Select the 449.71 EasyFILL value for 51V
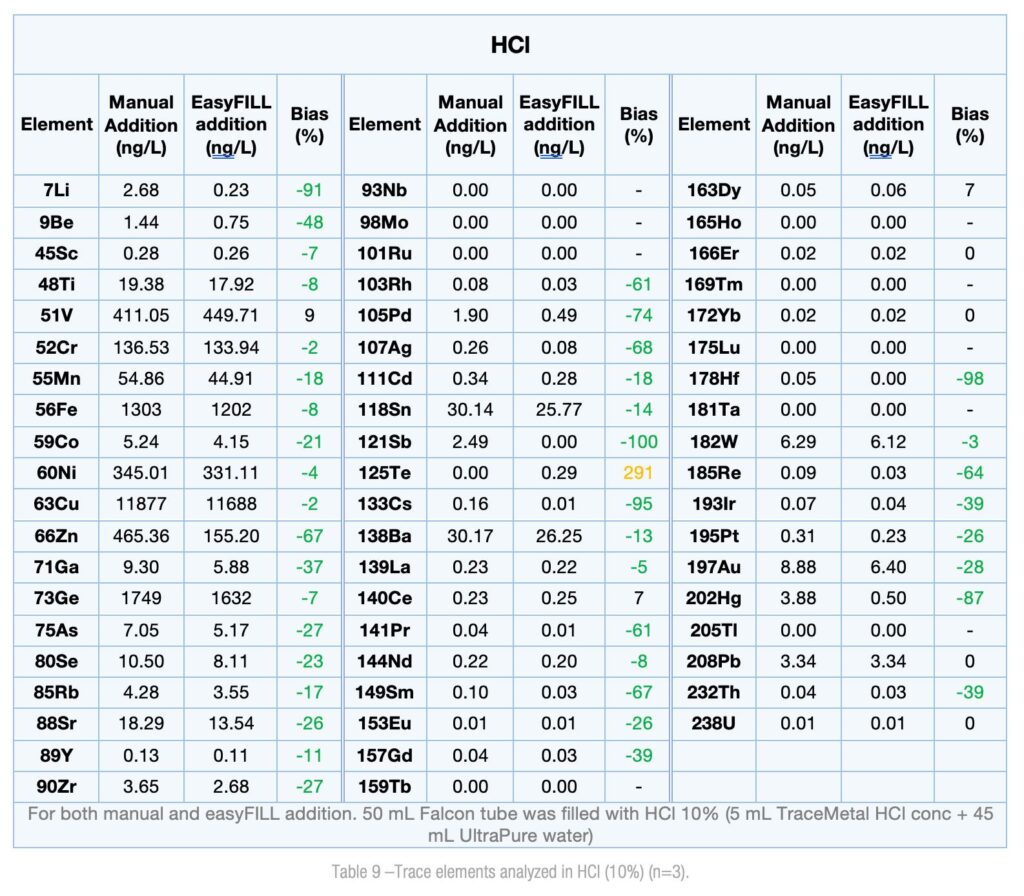The width and height of the screenshot is (1024, 896). (230, 316)
